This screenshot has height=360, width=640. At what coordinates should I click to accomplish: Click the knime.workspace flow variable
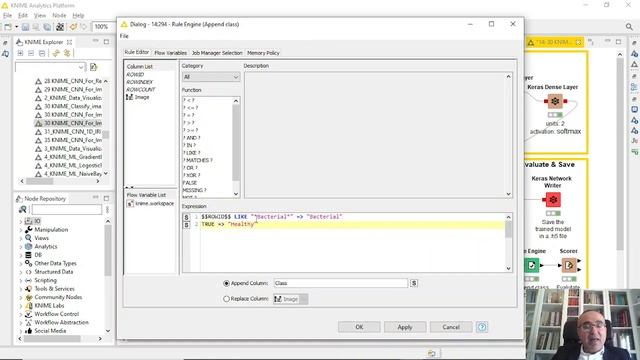tap(150, 203)
